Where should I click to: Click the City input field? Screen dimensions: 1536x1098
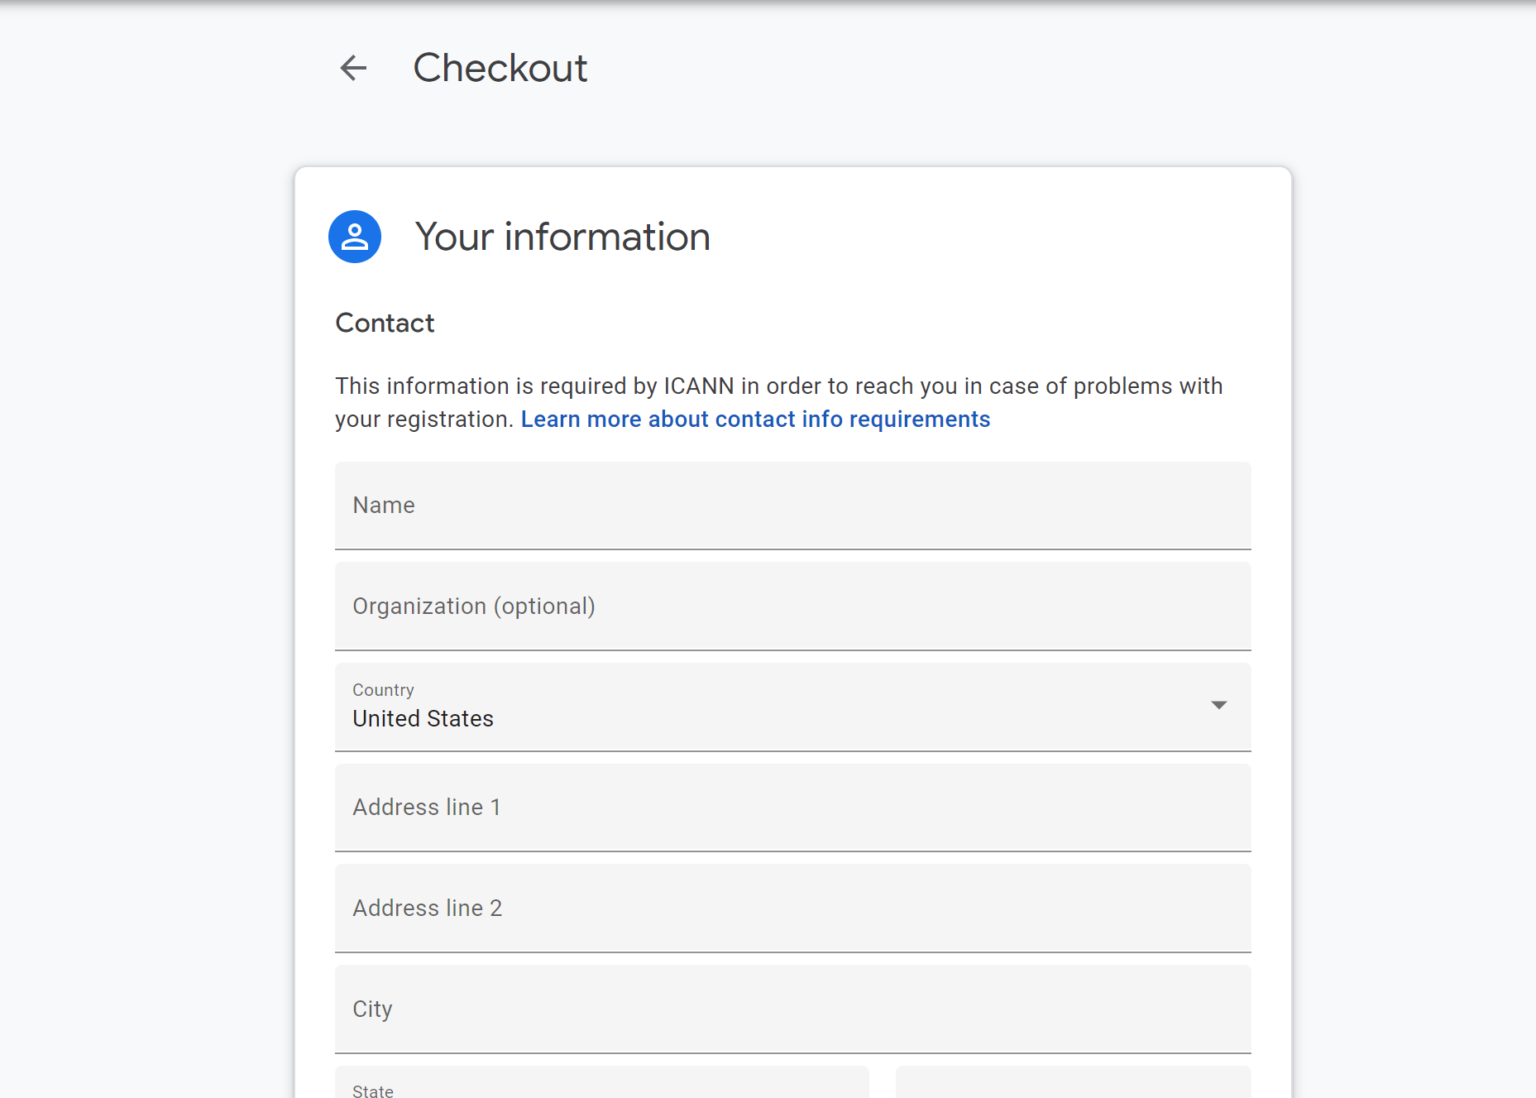tap(793, 1009)
